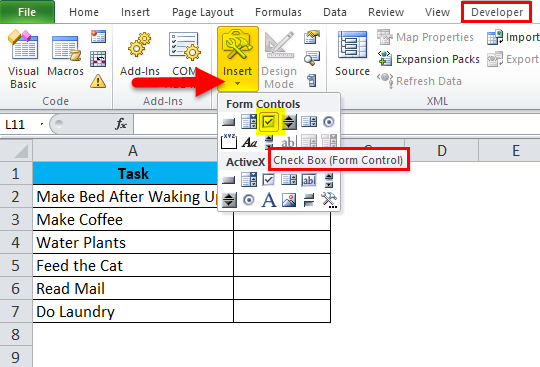Select the Make Coffee cell

click(x=133, y=219)
